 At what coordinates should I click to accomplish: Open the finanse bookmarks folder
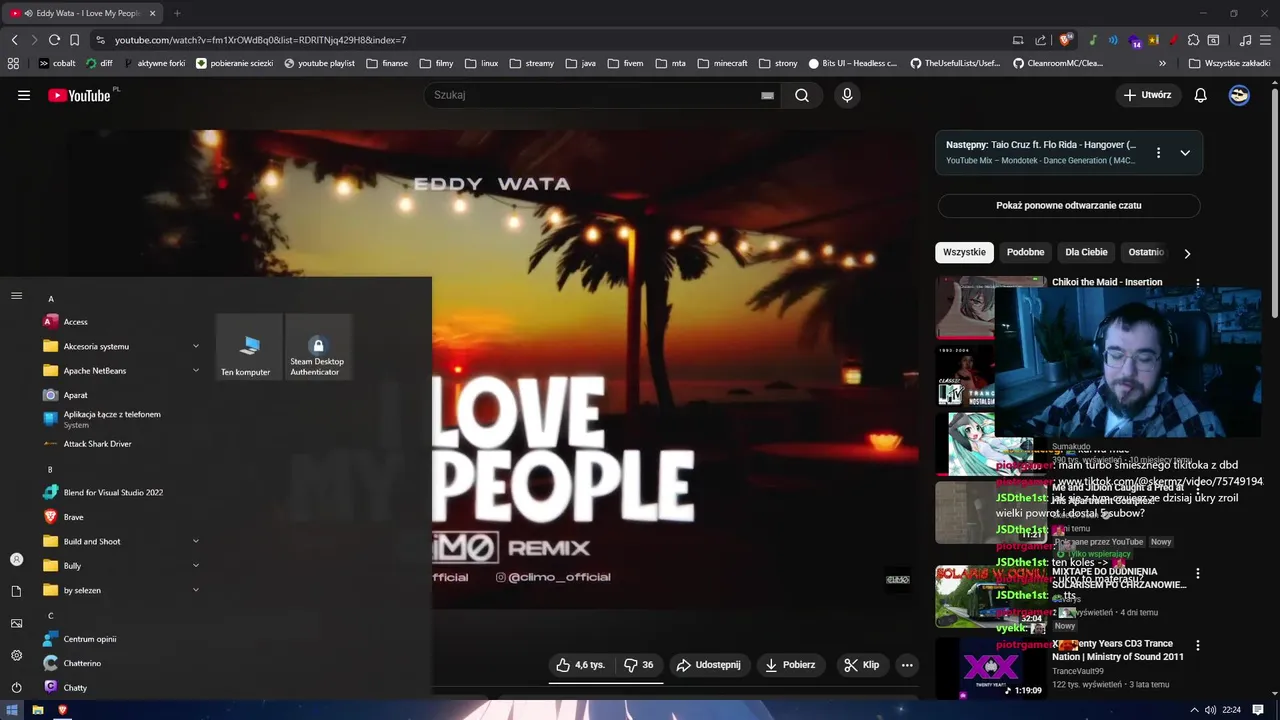coord(387,63)
